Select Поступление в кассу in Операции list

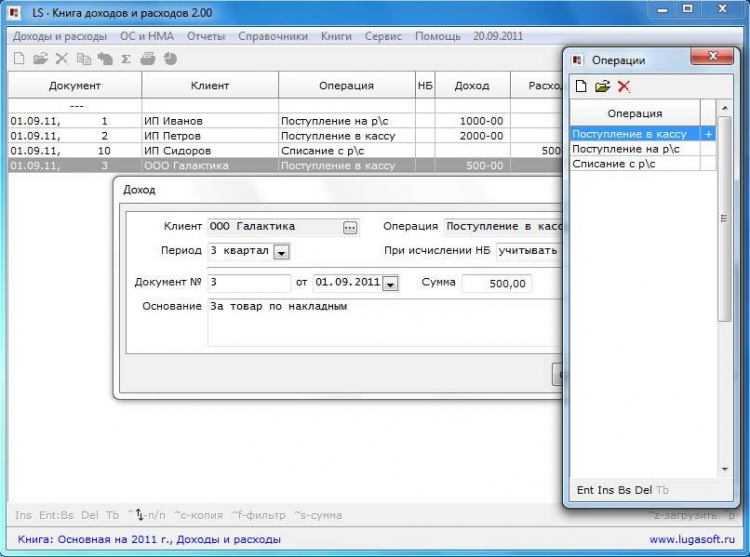(635, 134)
